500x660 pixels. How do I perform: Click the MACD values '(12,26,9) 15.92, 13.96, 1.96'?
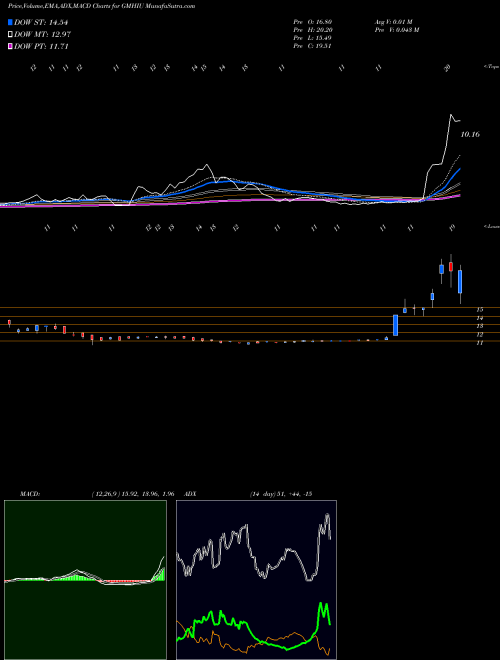point(133,494)
